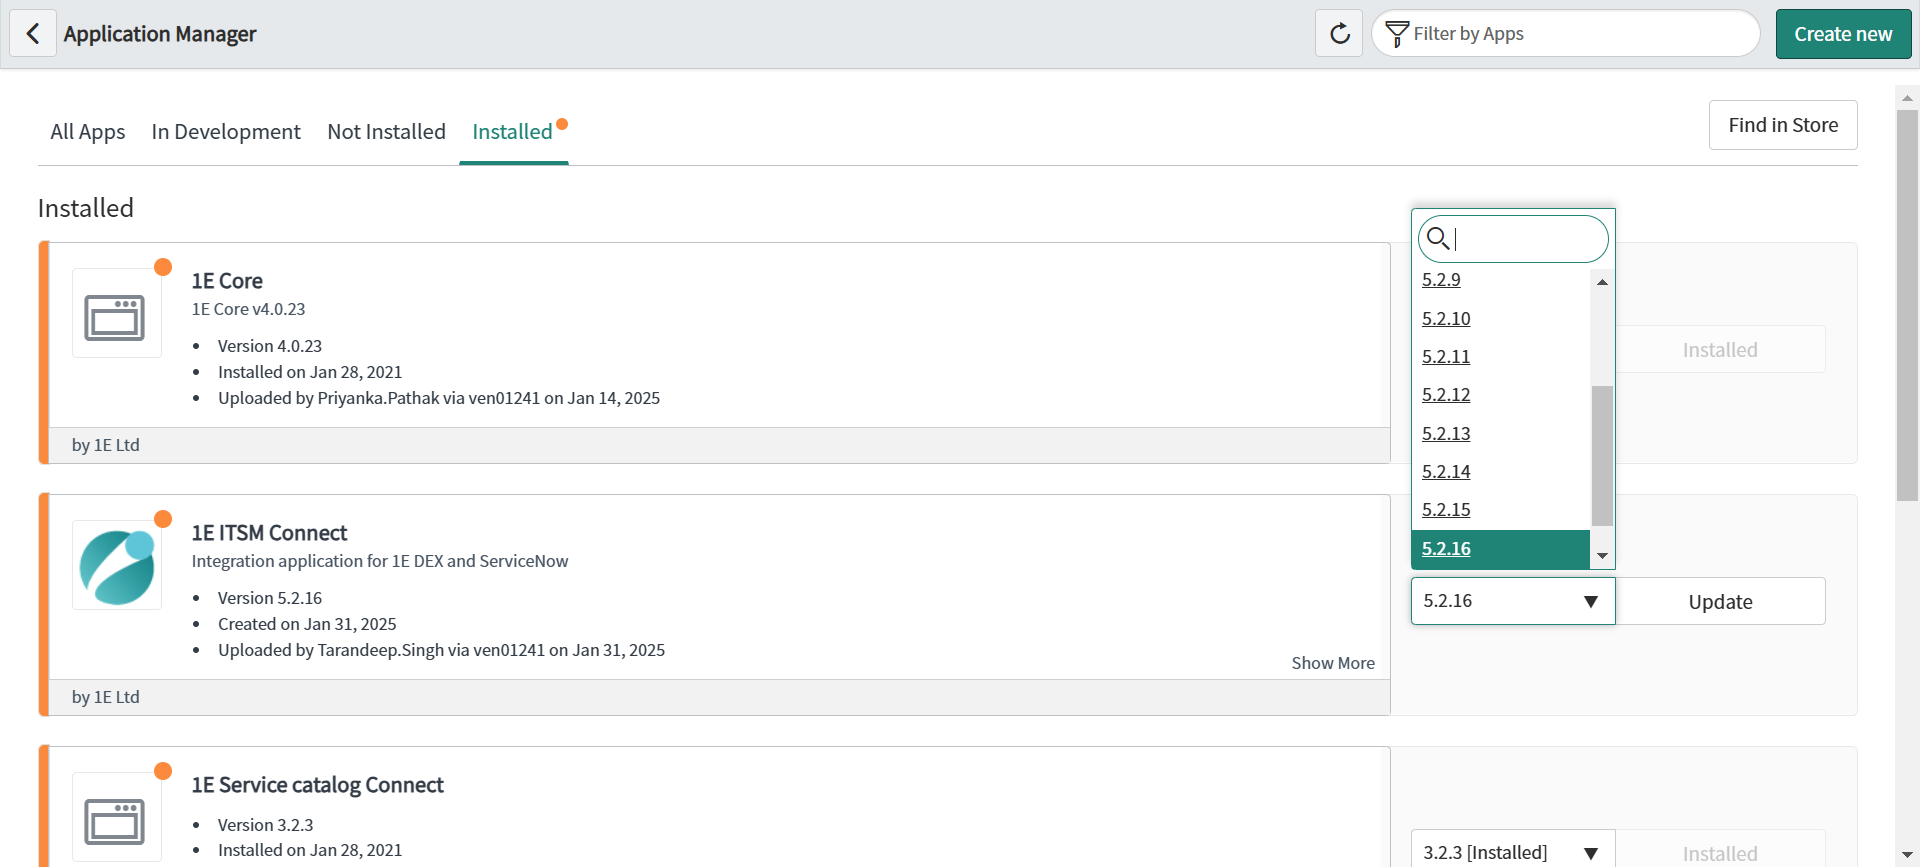Switch to the All Apps tab
The height and width of the screenshot is (867, 1920).
pyautogui.click(x=88, y=132)
